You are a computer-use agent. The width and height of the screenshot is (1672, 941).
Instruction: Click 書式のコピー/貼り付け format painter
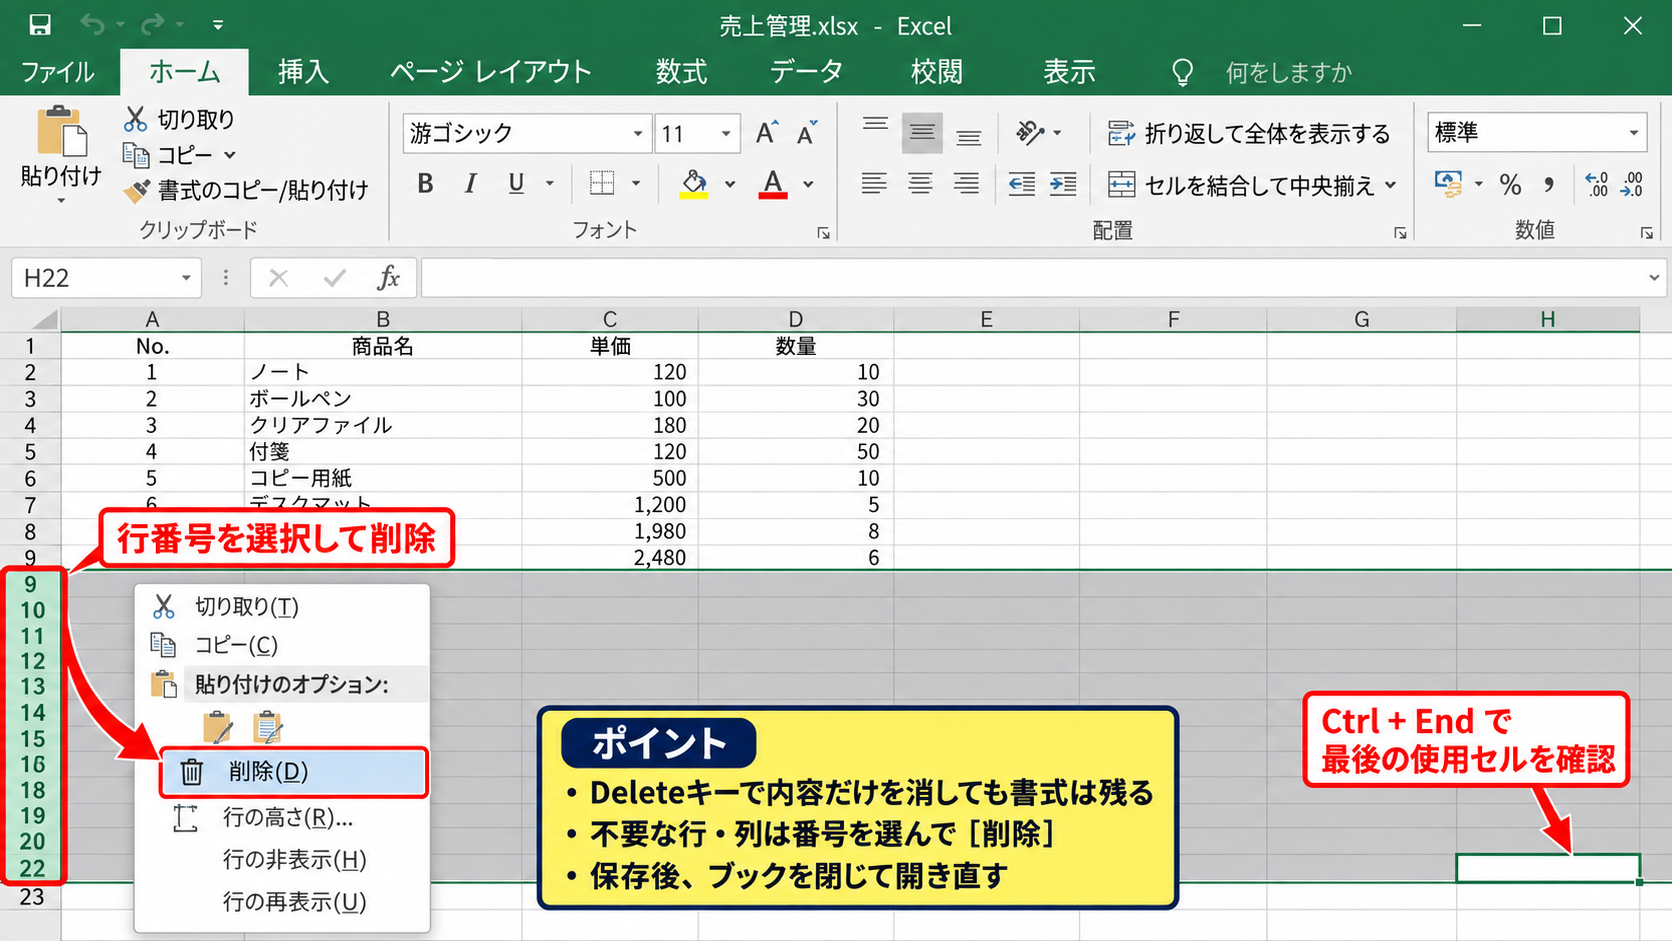click(x=245, y=190)
